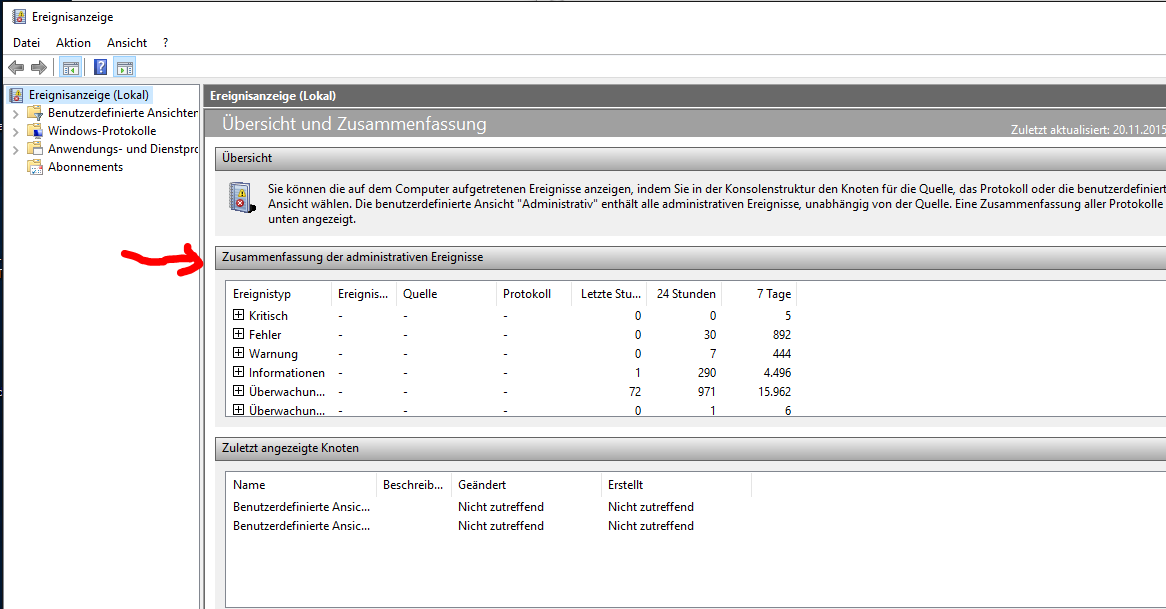Click the Windows-Protokolle folder icon
This screenshot has height=609, width=1166.
[x=35, y=131]
